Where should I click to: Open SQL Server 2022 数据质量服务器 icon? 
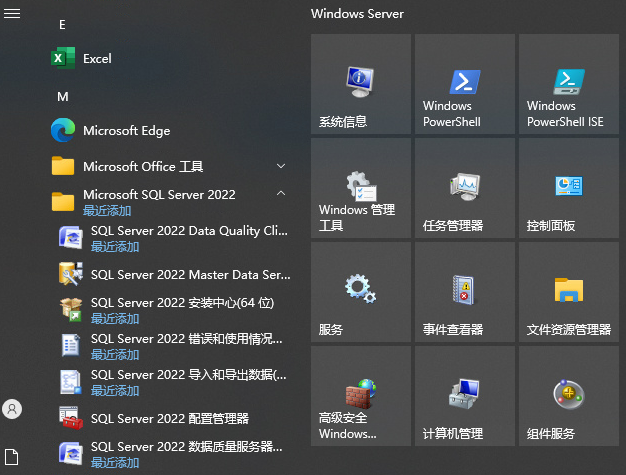pos(71,454)
